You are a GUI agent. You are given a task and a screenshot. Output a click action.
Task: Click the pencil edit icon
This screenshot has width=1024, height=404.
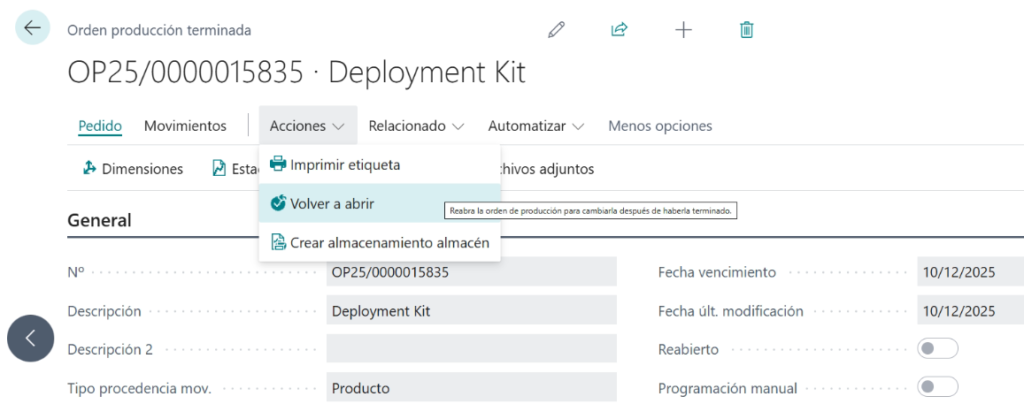556,30
